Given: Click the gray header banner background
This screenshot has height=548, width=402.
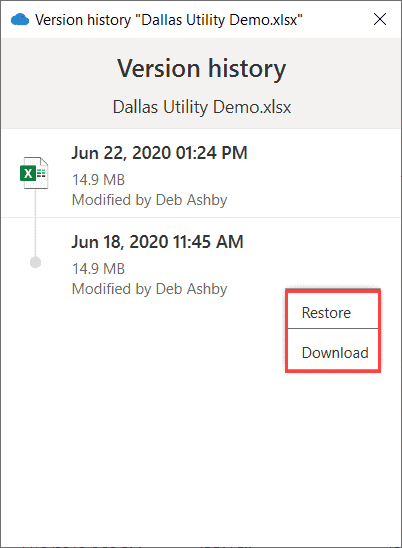Looking at the screenshot, I should coord(201,84).
